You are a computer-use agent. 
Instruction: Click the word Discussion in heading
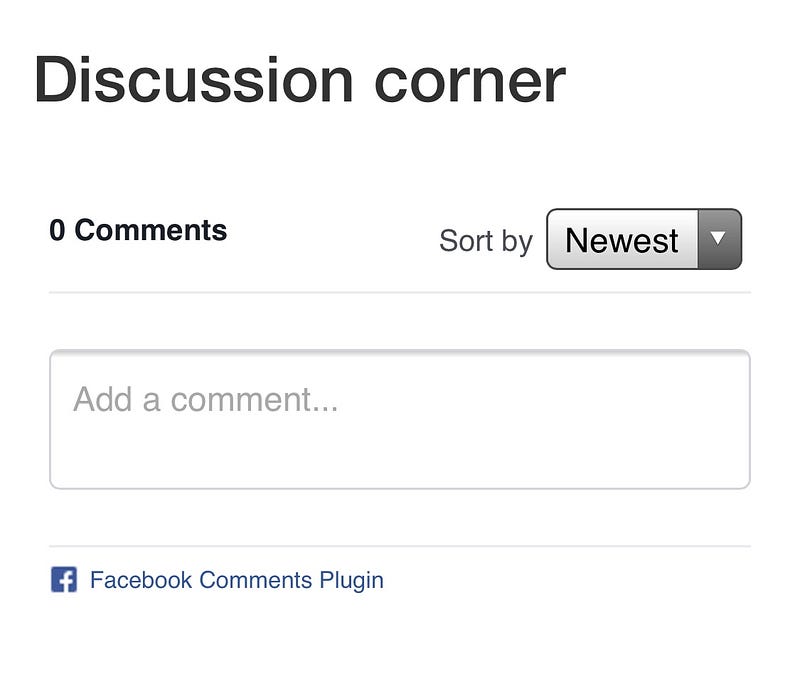(x=194, y=80)
